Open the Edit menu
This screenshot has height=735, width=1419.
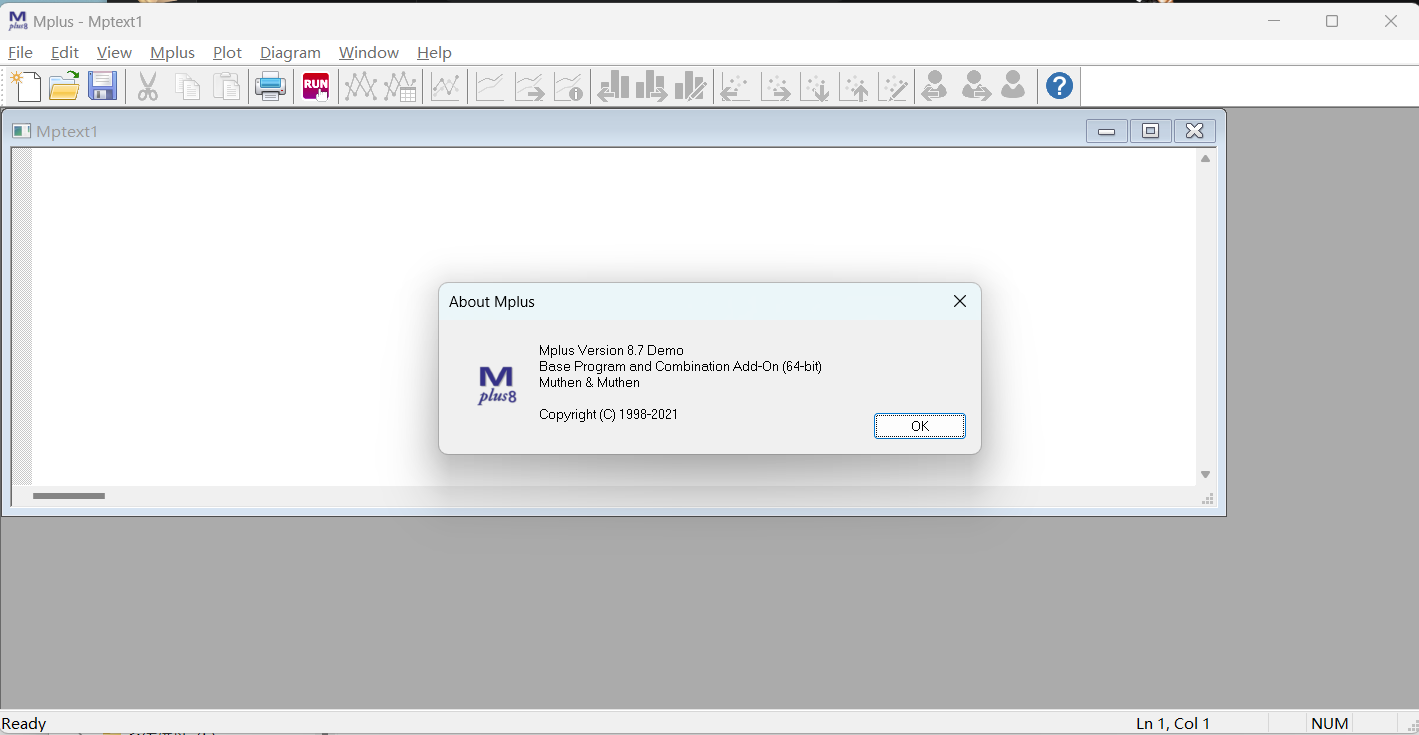coord(65,53)
